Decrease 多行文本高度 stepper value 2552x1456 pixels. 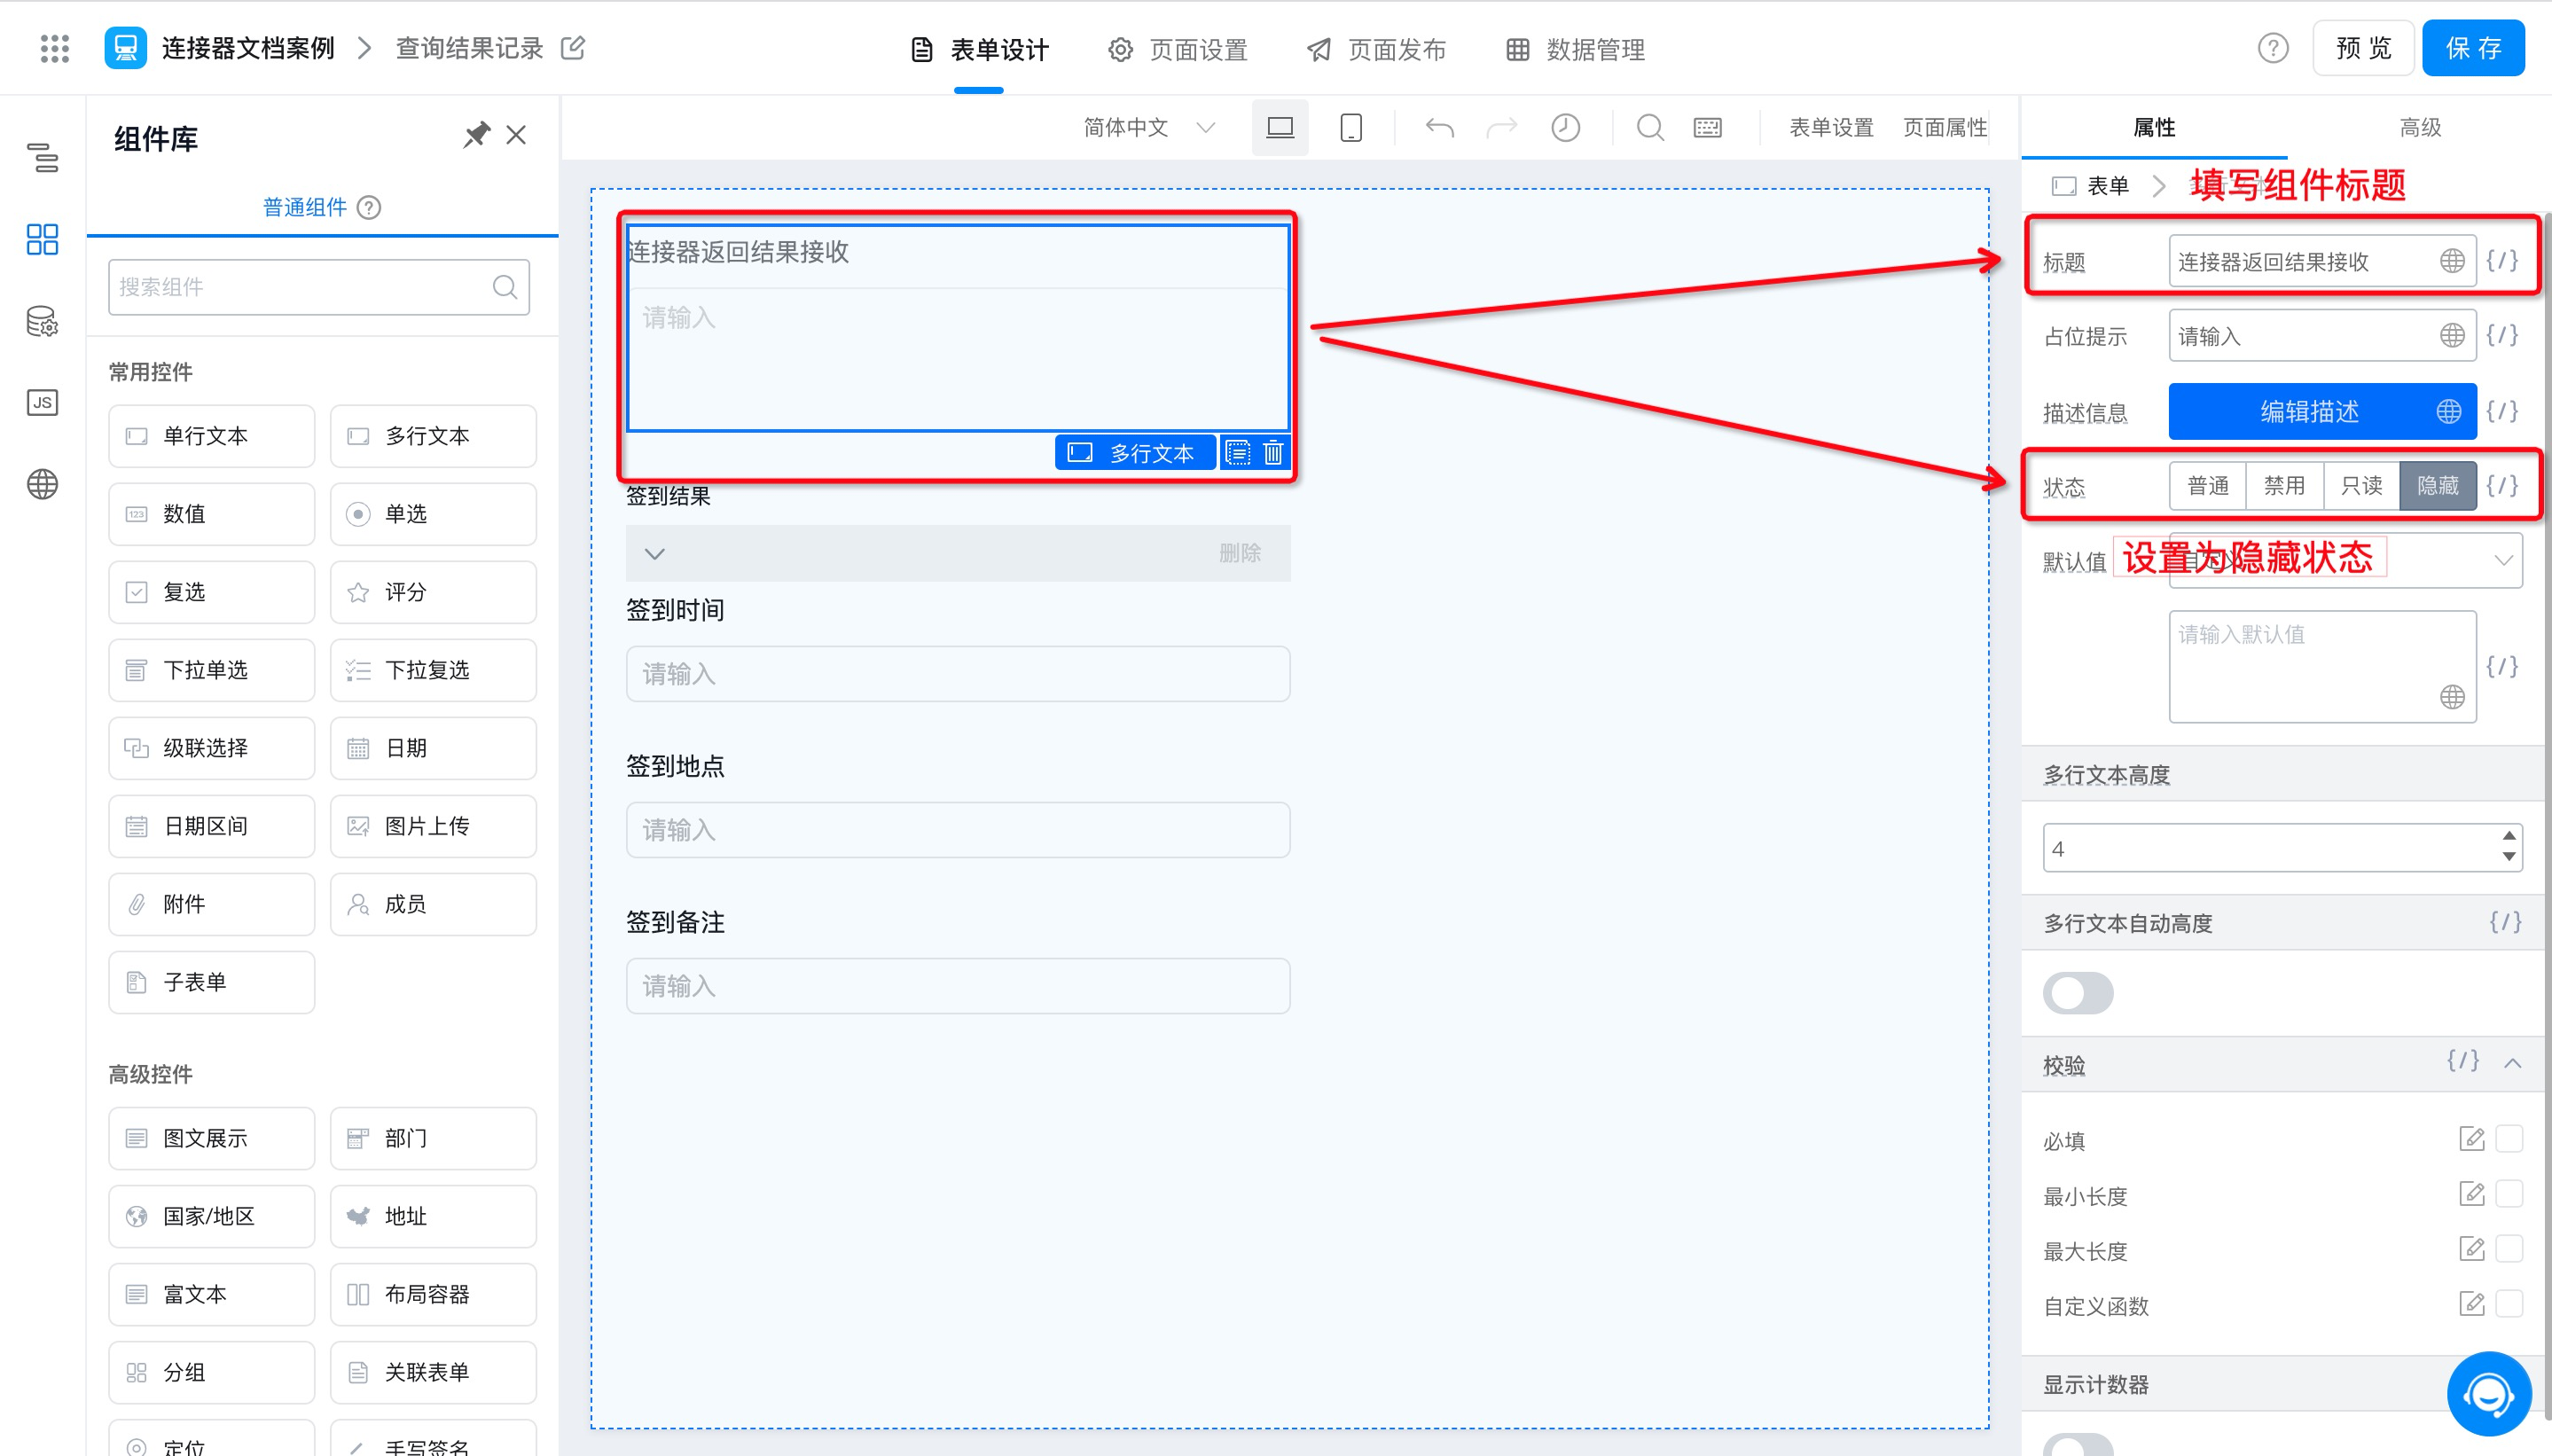2508,857
